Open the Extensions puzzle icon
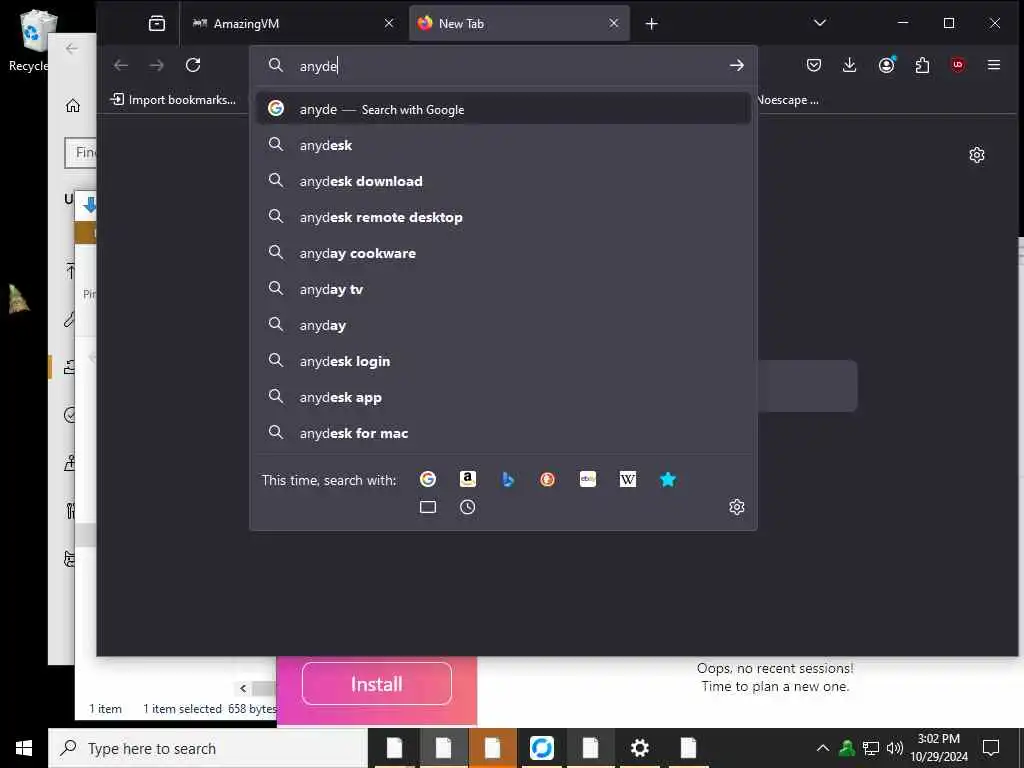Screen dimensions: 1024x768 [x=922, y=65]
